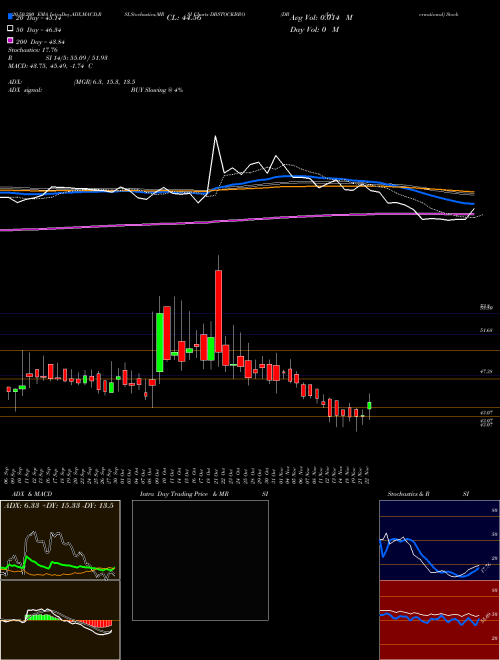Click the peak of the white price line spike
Viewport: 500px width, 660px height.
click(215, 136)
